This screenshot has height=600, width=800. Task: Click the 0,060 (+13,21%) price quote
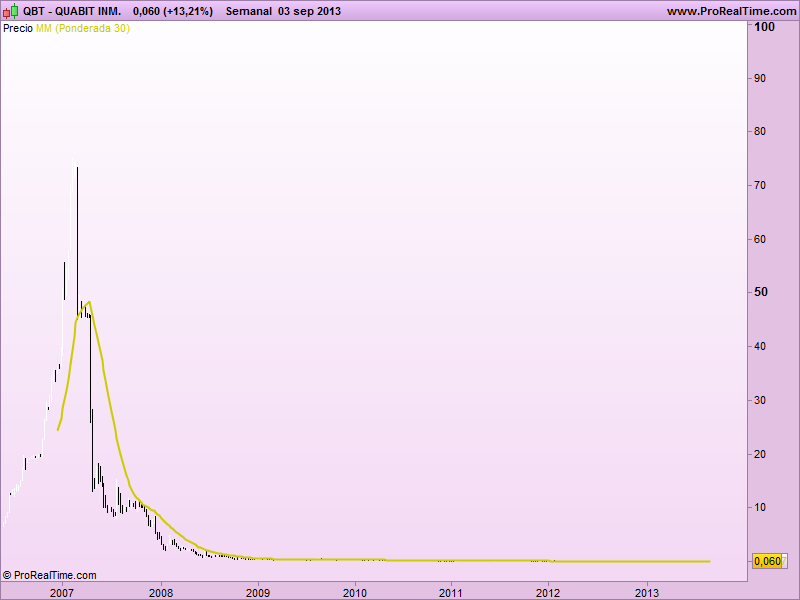coord(173,11)
